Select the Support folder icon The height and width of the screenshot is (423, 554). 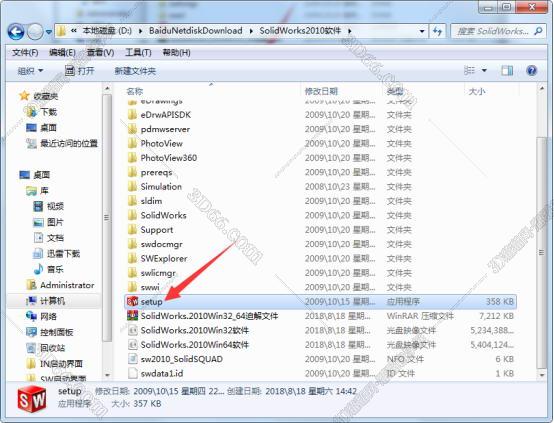(132, 230)
